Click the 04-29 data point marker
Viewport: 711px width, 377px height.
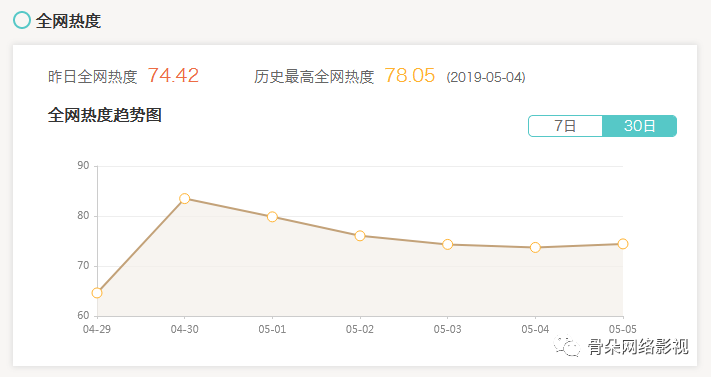97,293
